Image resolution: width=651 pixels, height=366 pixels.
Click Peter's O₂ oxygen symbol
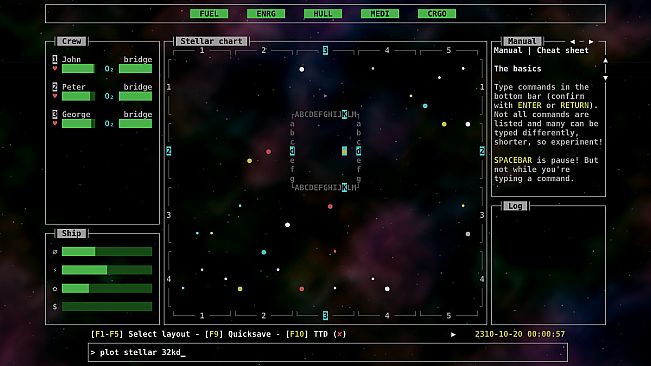point(109,96)
